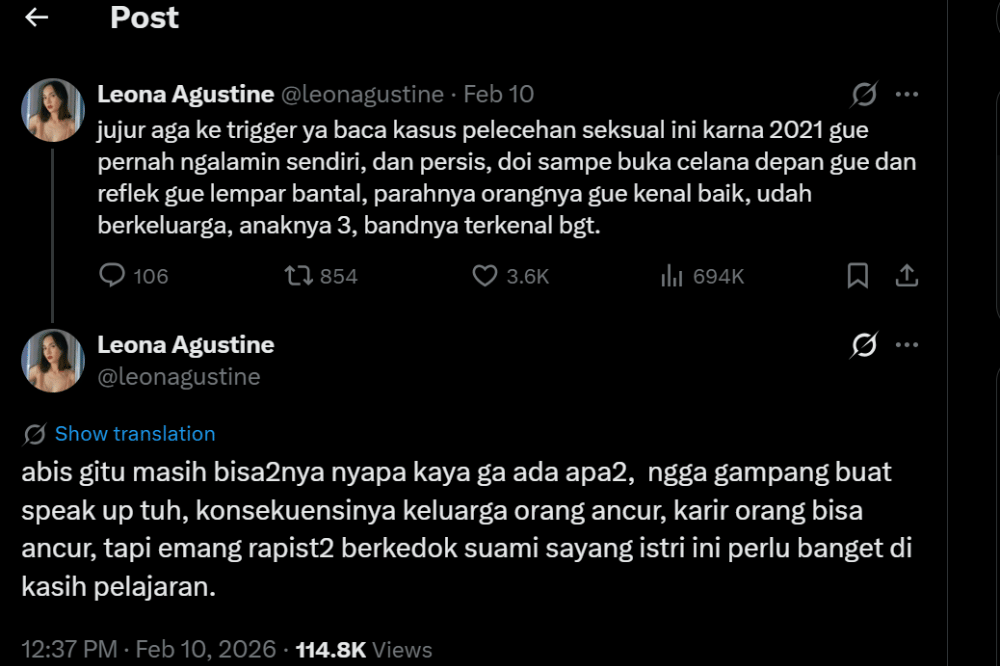Image resolution: width=1000 pixels, height=666 pixels.
Task: Show translation of the reply
Action: click(x=133, y=433)
